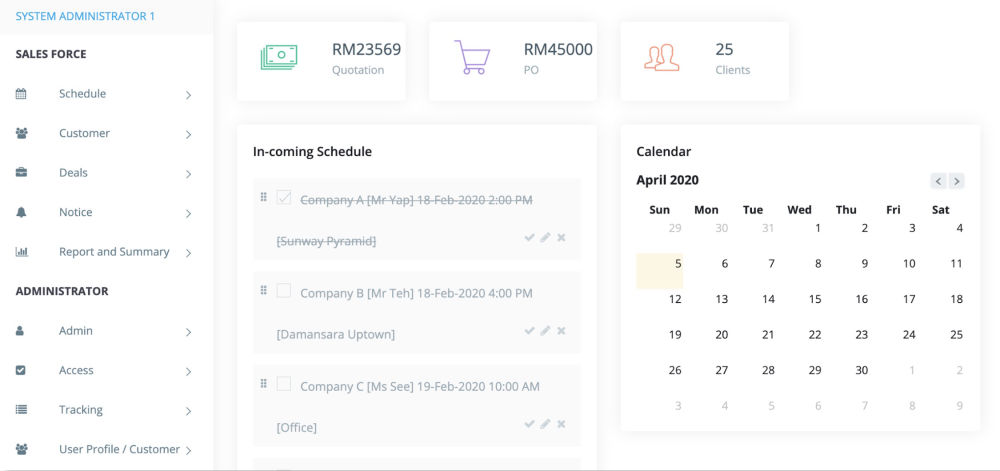The height and width of the screenshot is (471, 1000).
Task: Click the PO shopping cart icon
Action: 471,58
